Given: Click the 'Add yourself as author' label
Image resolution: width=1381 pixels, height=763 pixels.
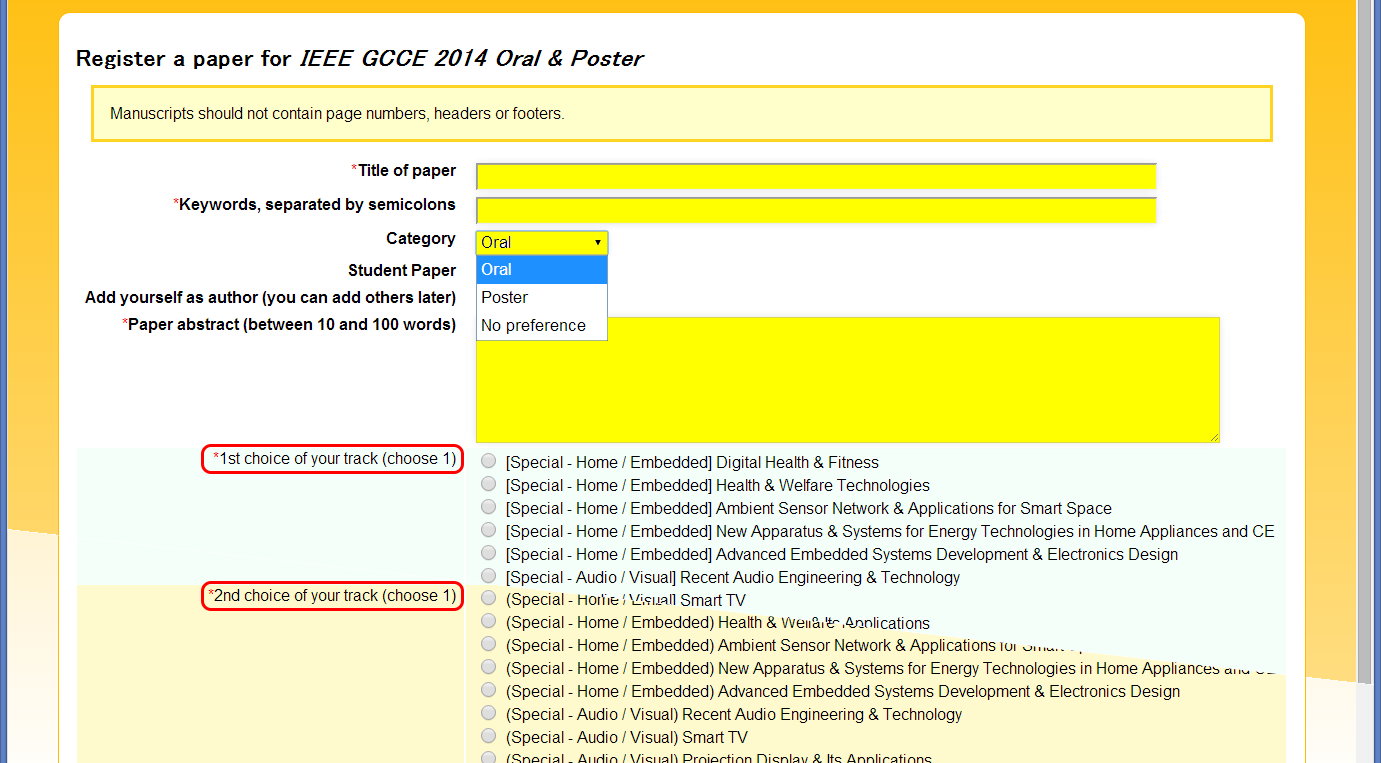Looking at the screenshot, I should 270,297.
